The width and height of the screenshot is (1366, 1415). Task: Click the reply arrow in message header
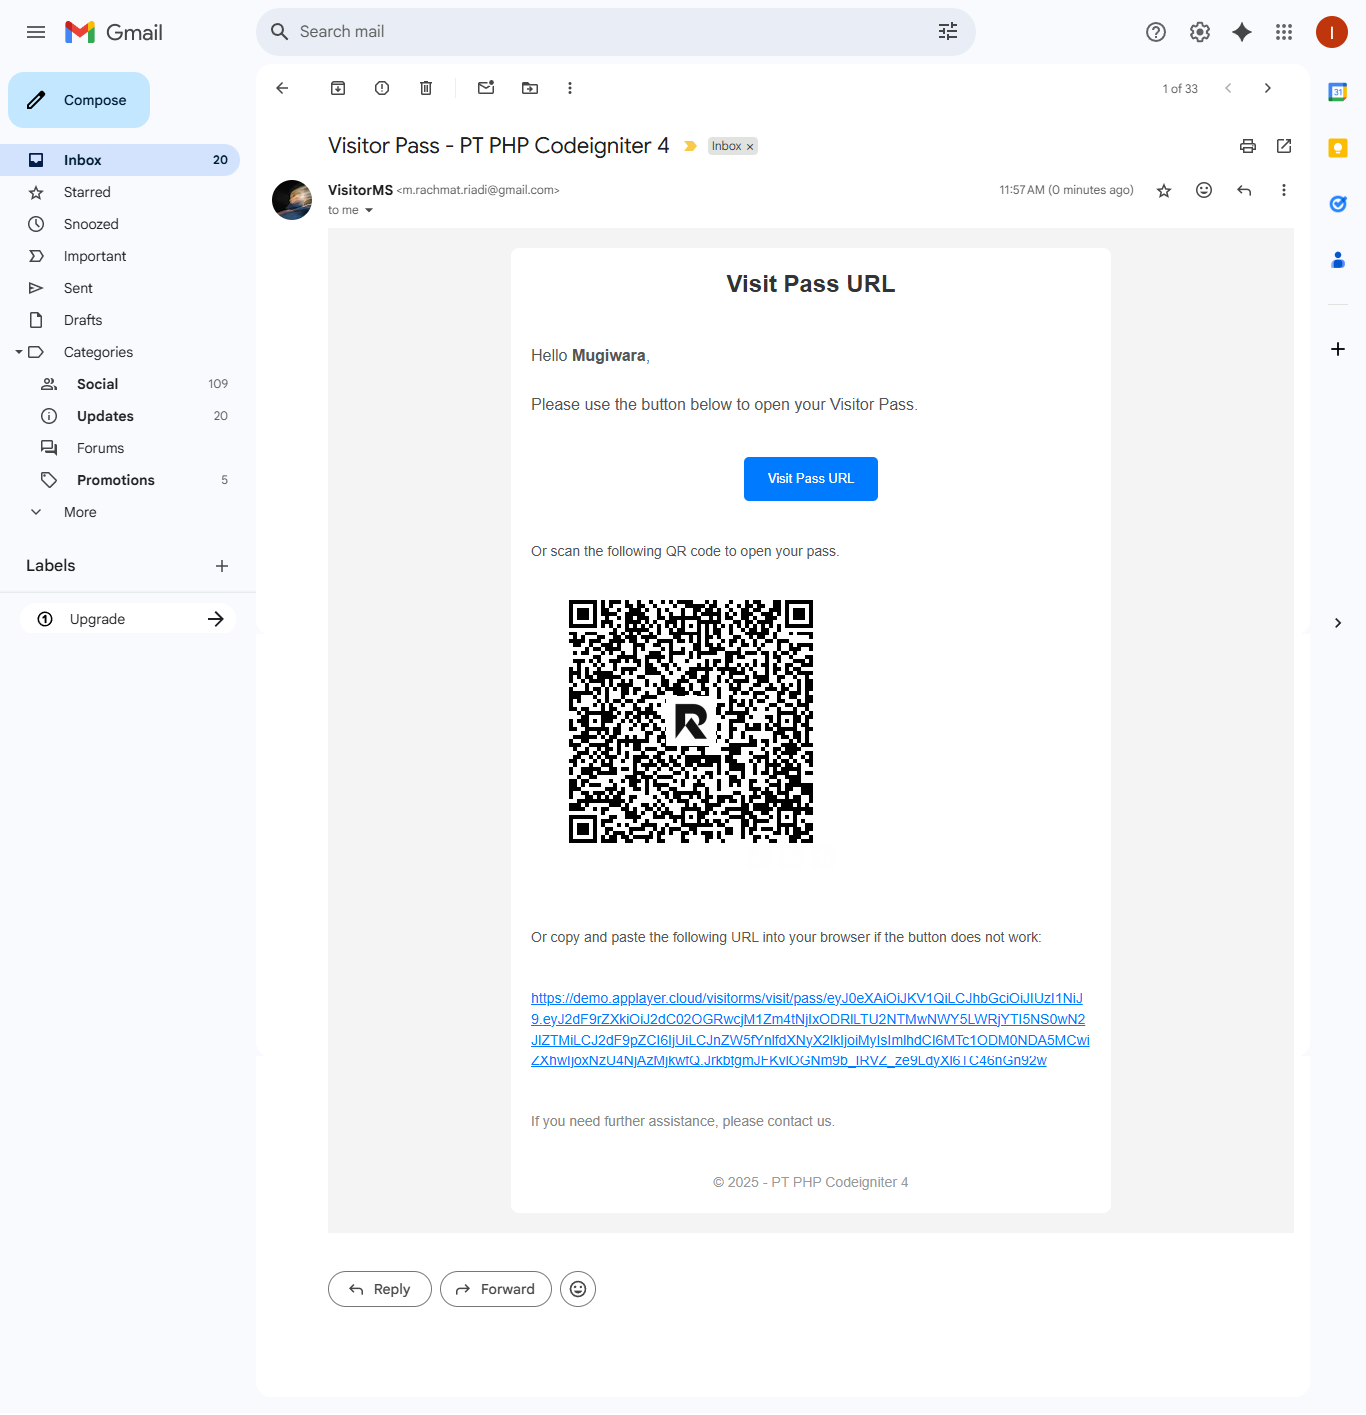click(1244, 190)
